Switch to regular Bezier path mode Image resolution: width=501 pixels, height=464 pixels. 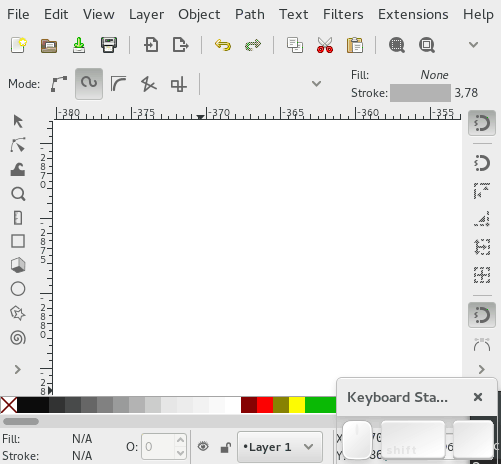(x=59, y=84)
